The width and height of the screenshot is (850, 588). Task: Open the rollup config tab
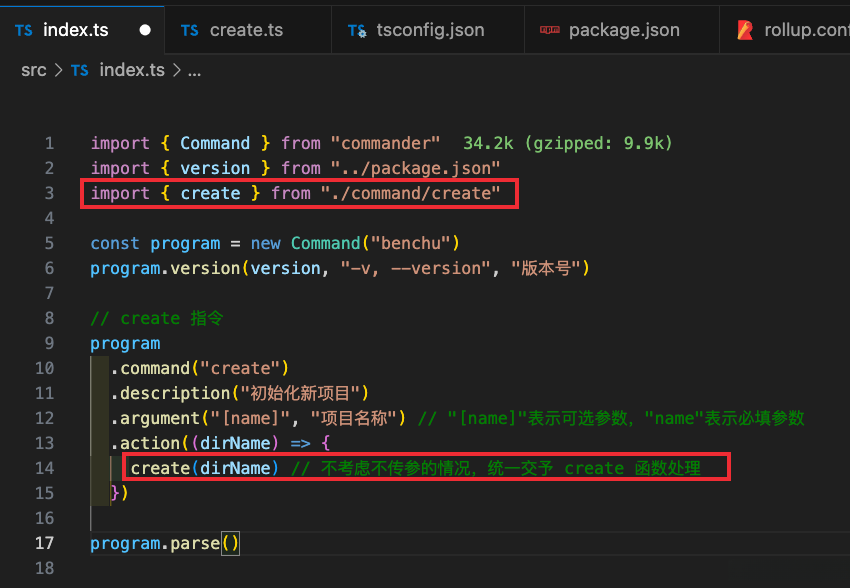pyautogui.click(x=785, y=30)
